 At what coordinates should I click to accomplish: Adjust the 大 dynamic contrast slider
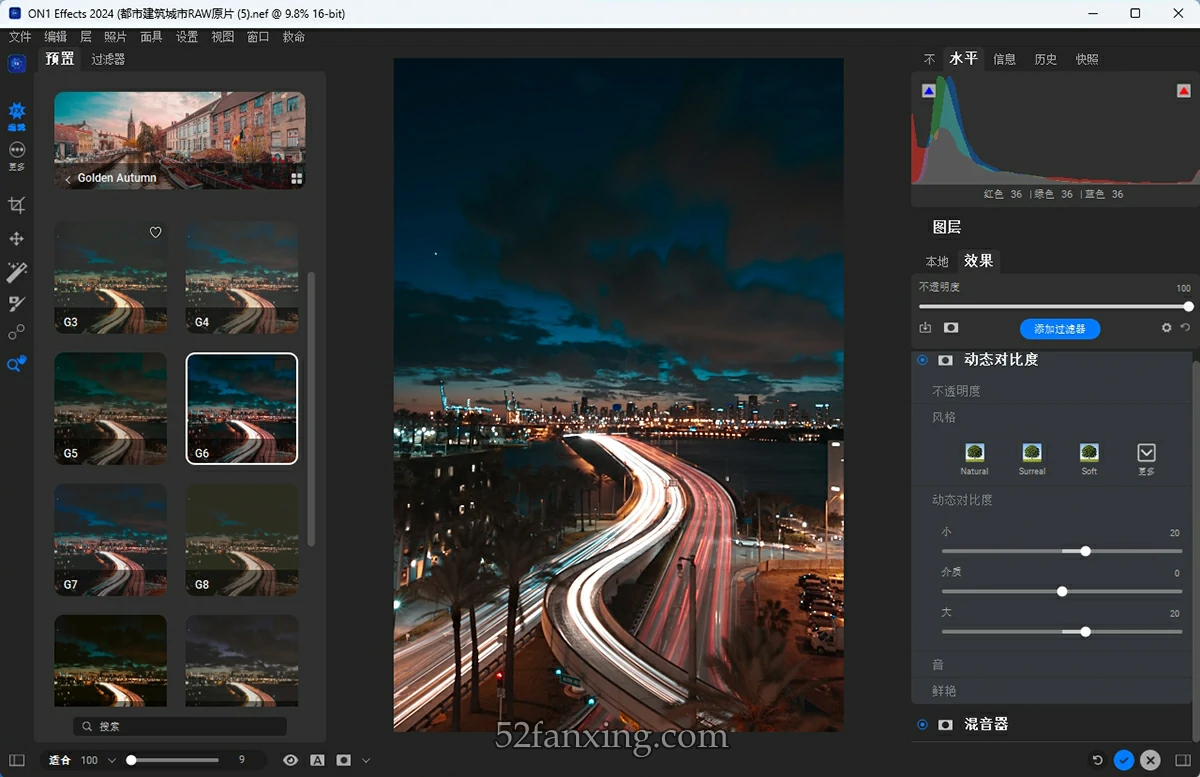click(1062, 631)
